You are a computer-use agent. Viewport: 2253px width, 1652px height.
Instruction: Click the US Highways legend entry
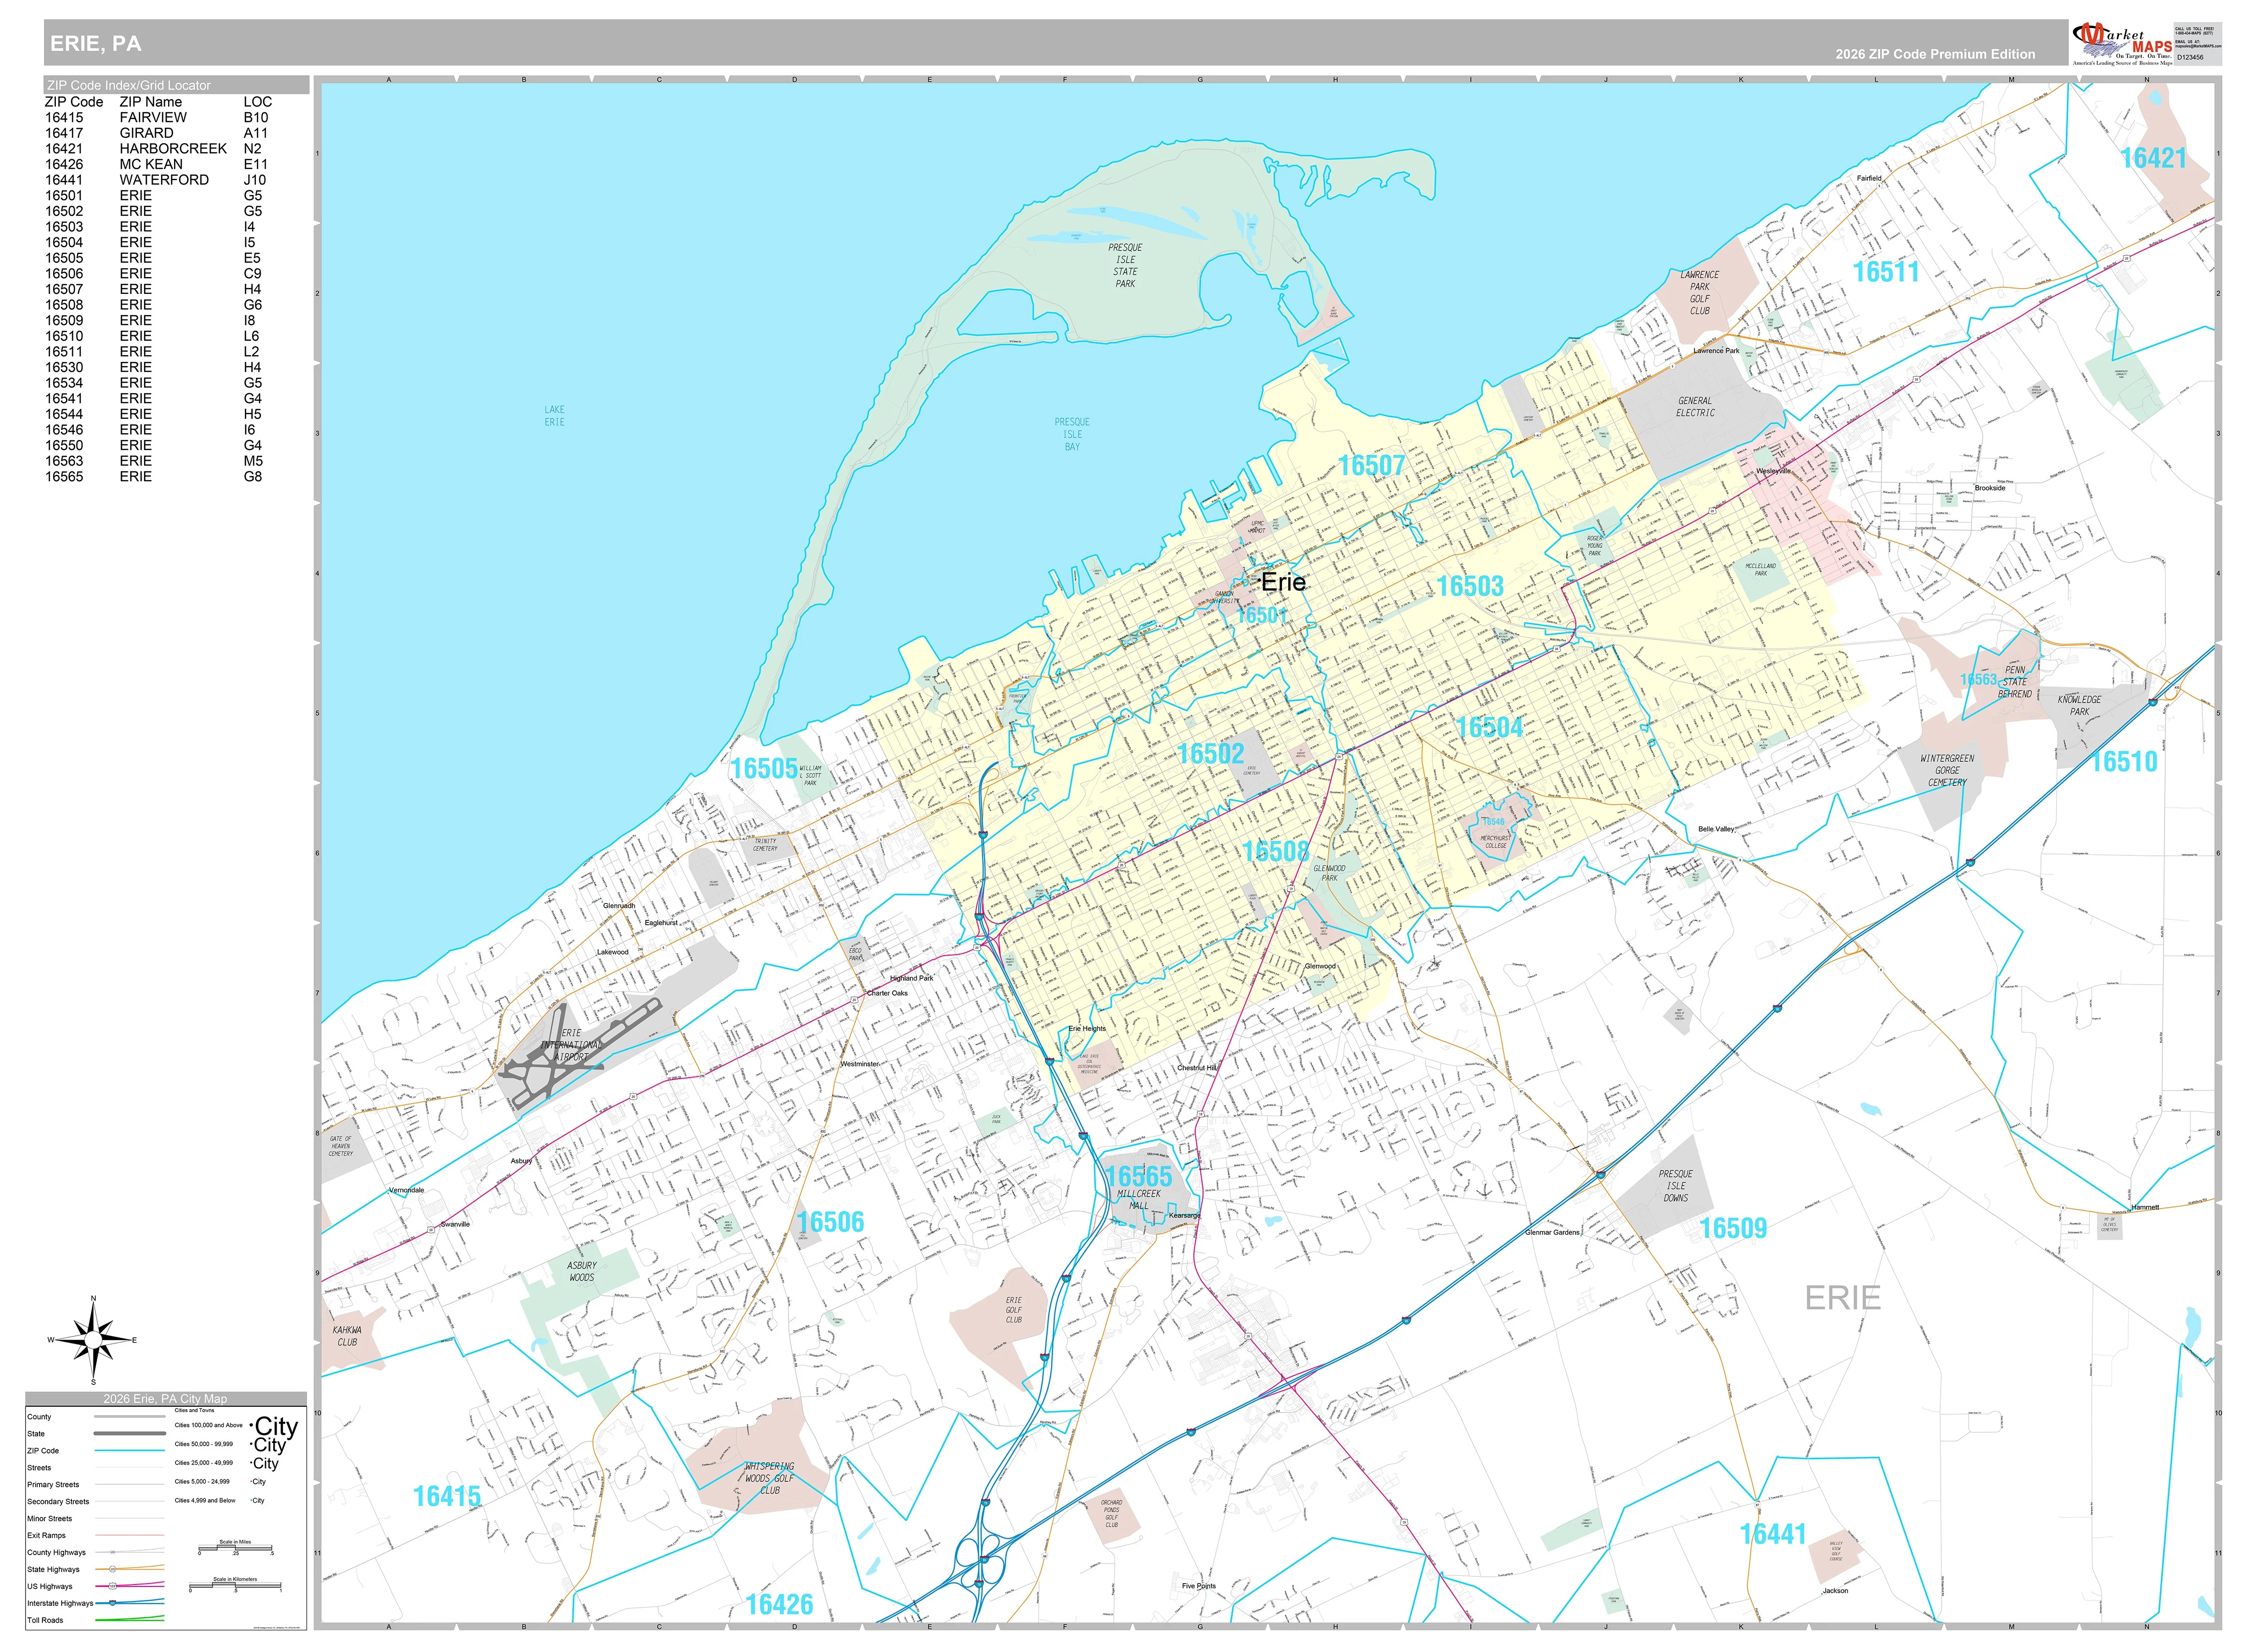click(x=95, y=1586)
